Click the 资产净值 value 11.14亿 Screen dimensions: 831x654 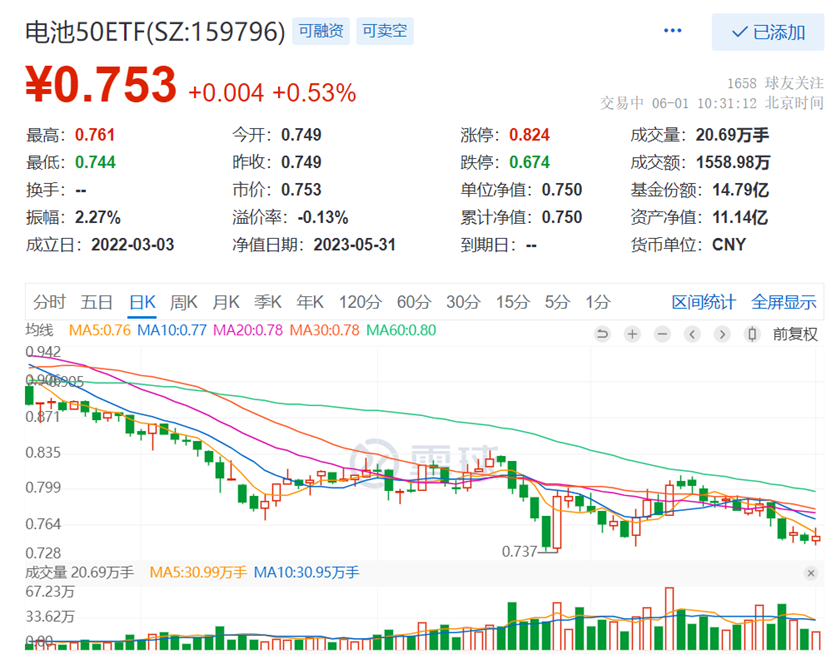tap(740, 217)
